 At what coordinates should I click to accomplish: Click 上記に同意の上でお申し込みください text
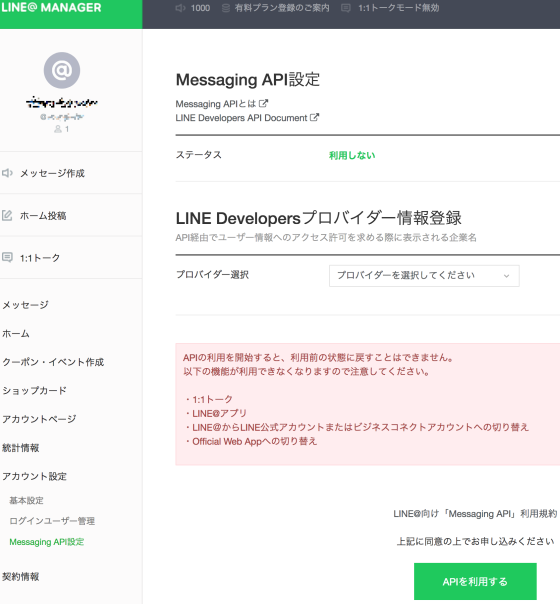tap(476, 542)
